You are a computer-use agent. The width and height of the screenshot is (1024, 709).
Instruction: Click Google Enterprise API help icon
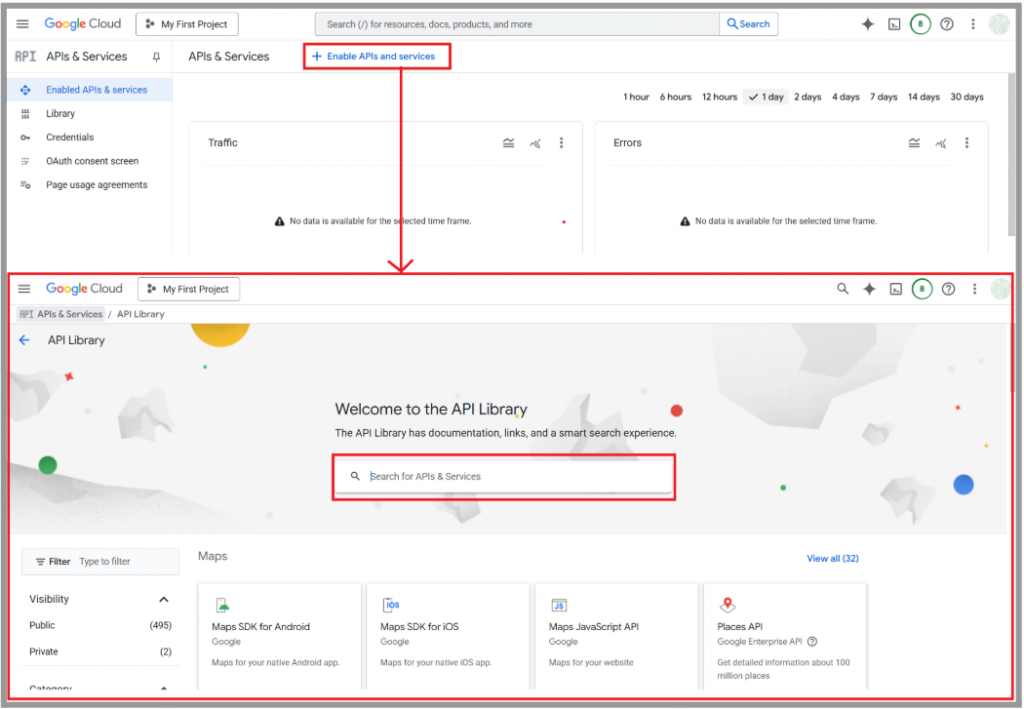click(x=812, y=642)
